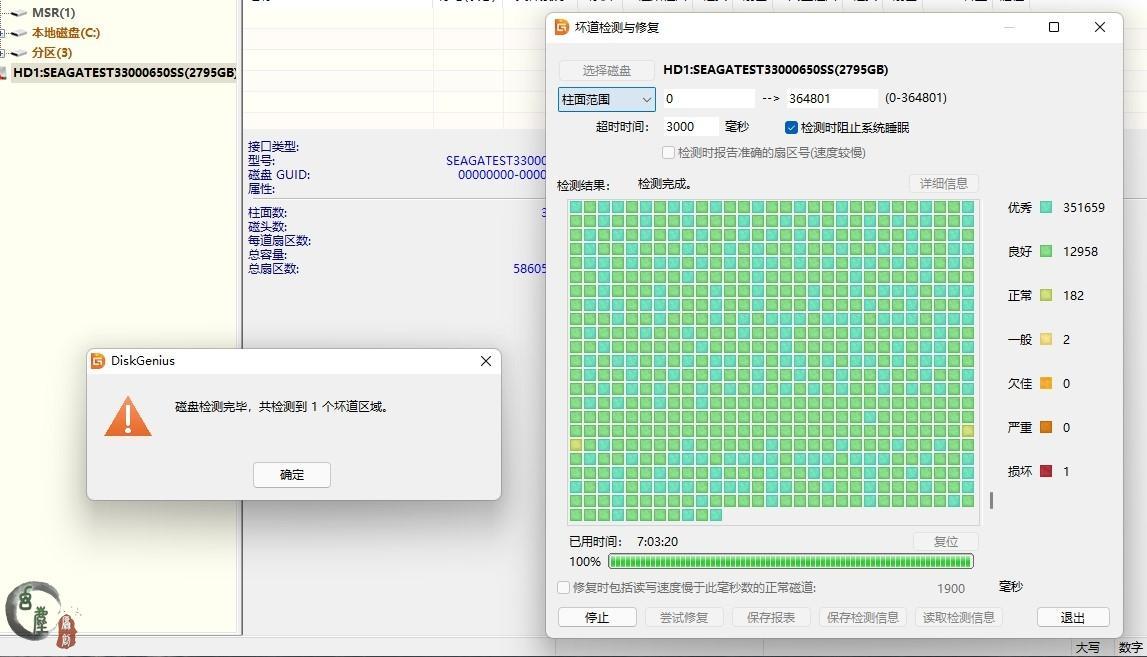Click the DiskGenius logo in the bad-track dialog title bar
Screen dimensions: 1147x657
pyautogui.click(x=562, y=27)
